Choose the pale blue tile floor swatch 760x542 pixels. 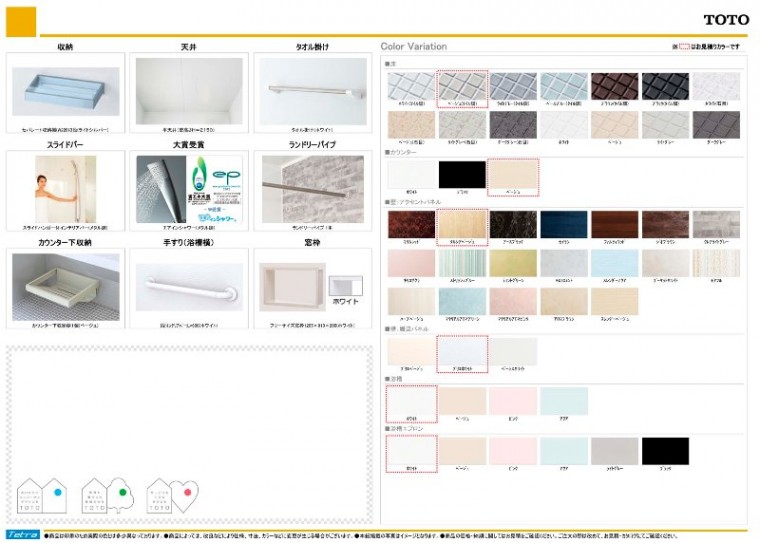click(x=564, y=86)
